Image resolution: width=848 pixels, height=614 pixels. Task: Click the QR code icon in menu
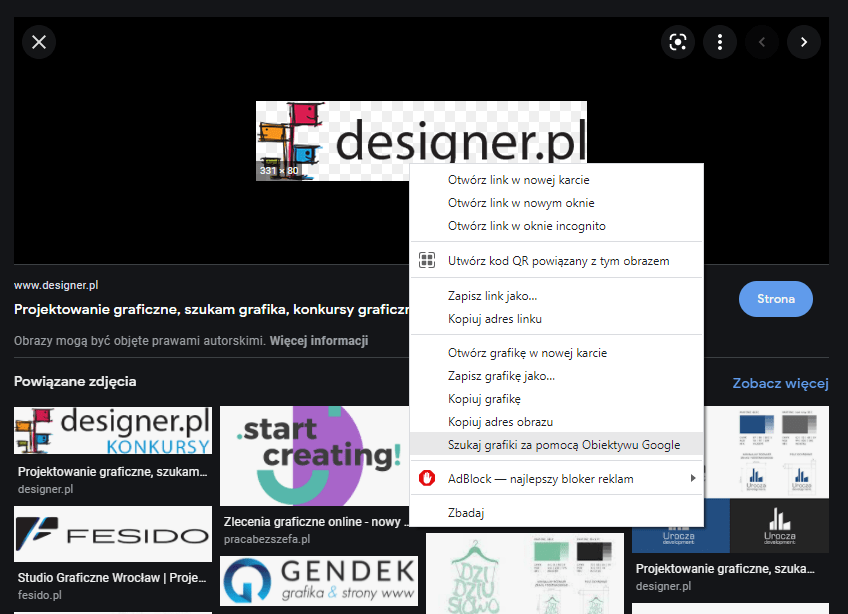tap(428, 261)
